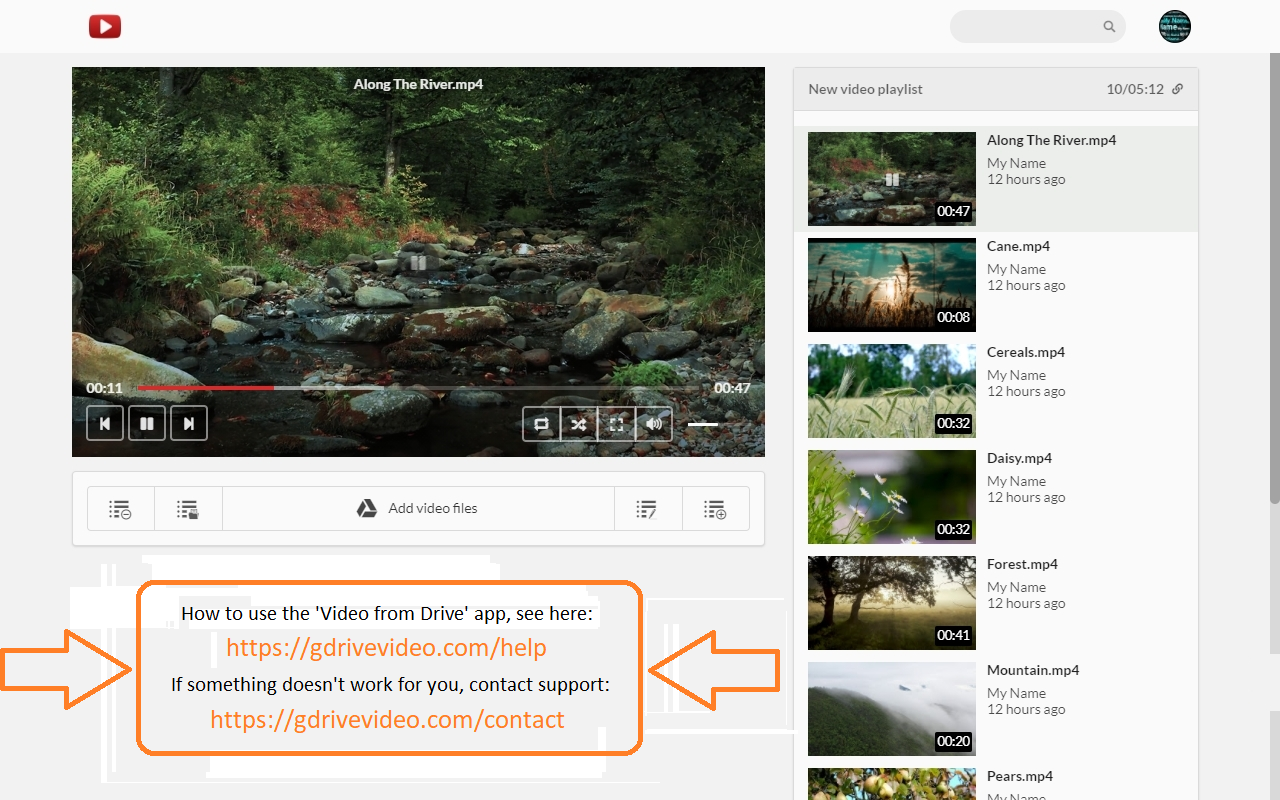Play the Mountain.mp4 thumbnail

892,709
